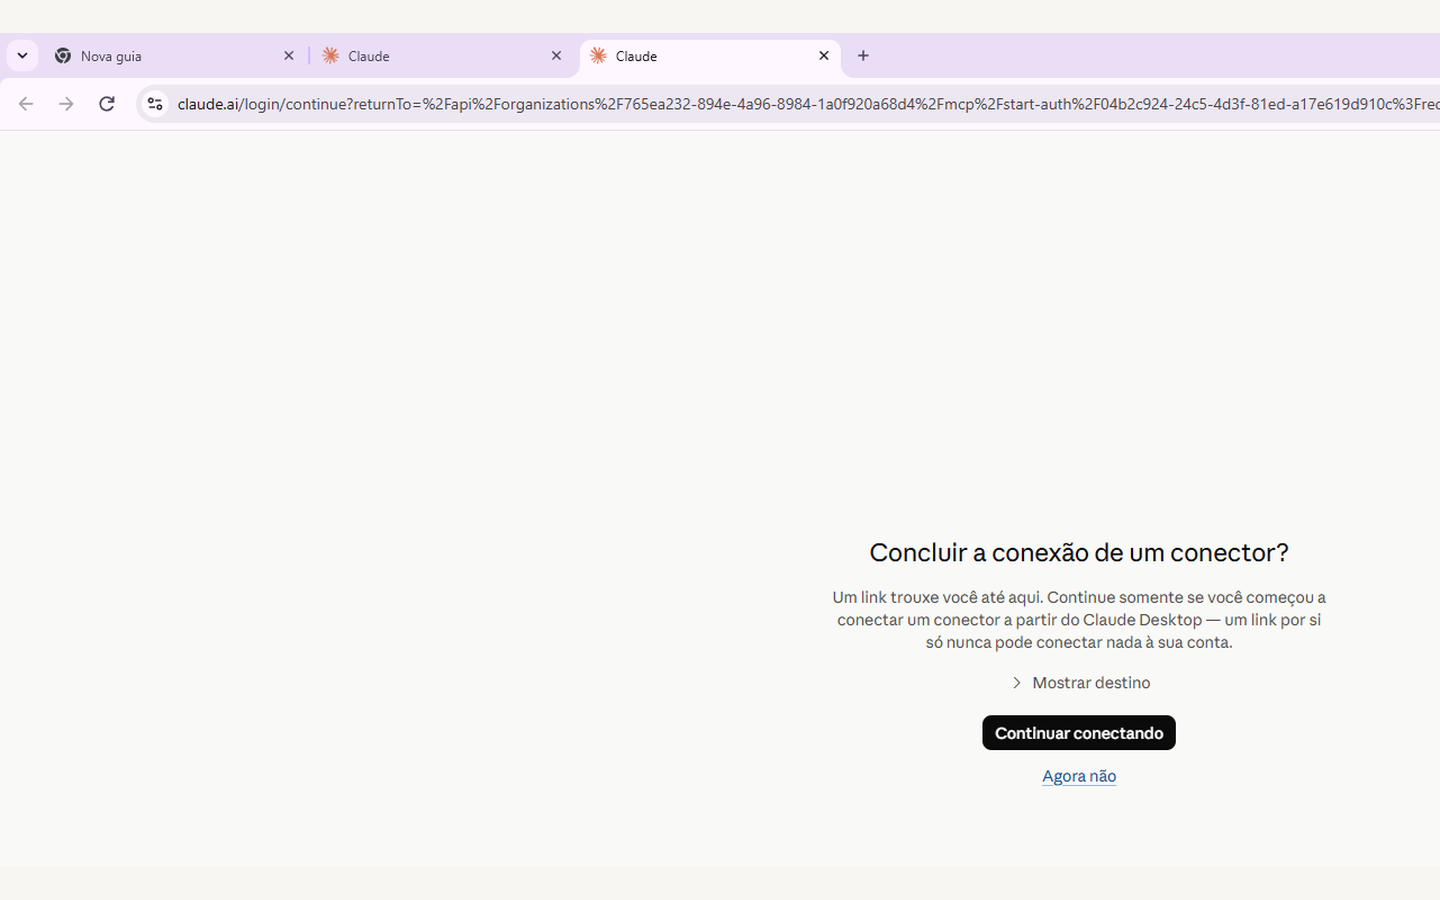Go forward with the browser forward arrow
Screen dimensions: 1440x900
(66, 104)
